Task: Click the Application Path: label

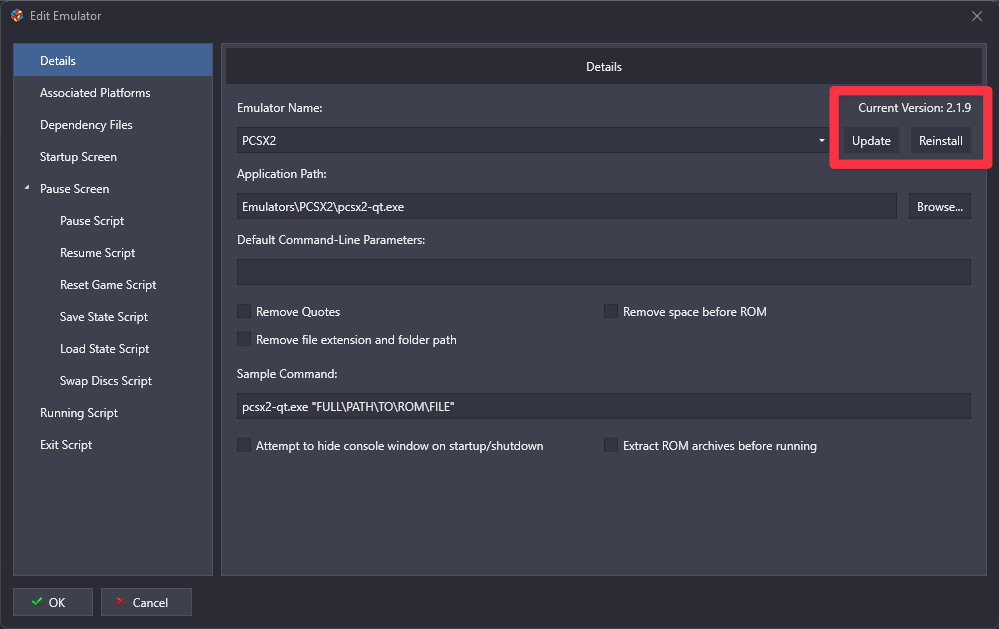Action: (x=282, y=174)
